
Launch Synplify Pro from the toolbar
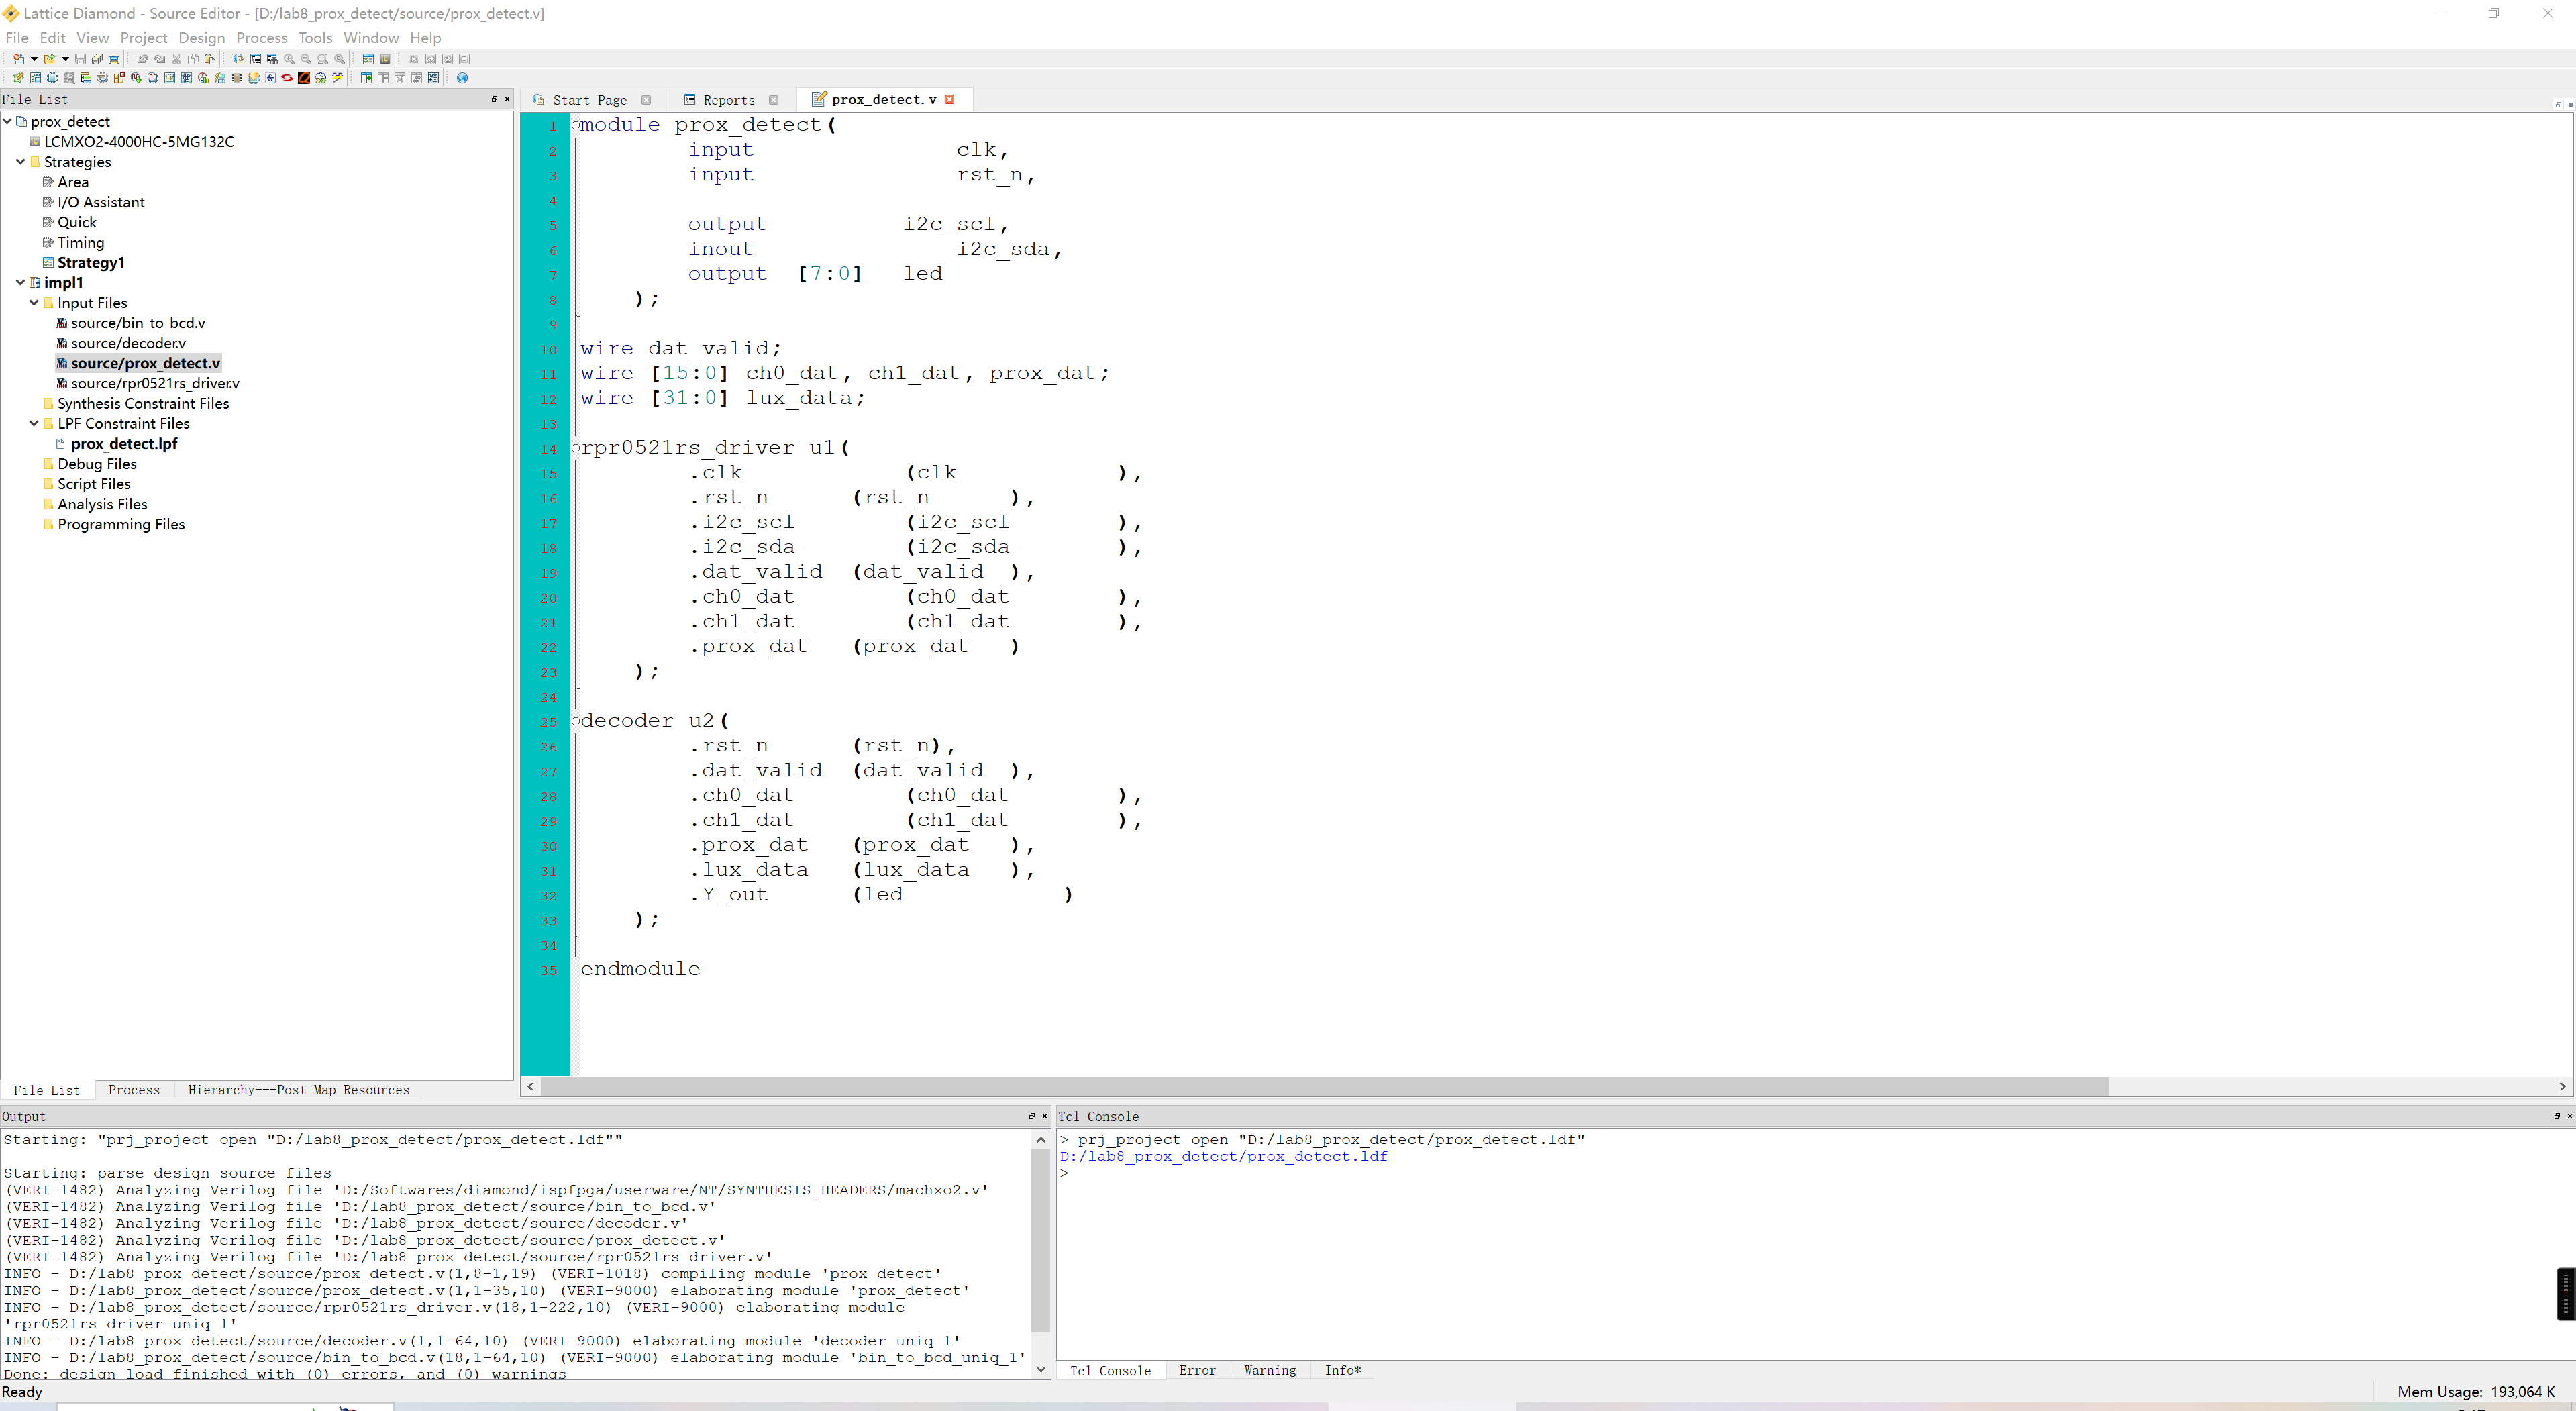point(270,78)
